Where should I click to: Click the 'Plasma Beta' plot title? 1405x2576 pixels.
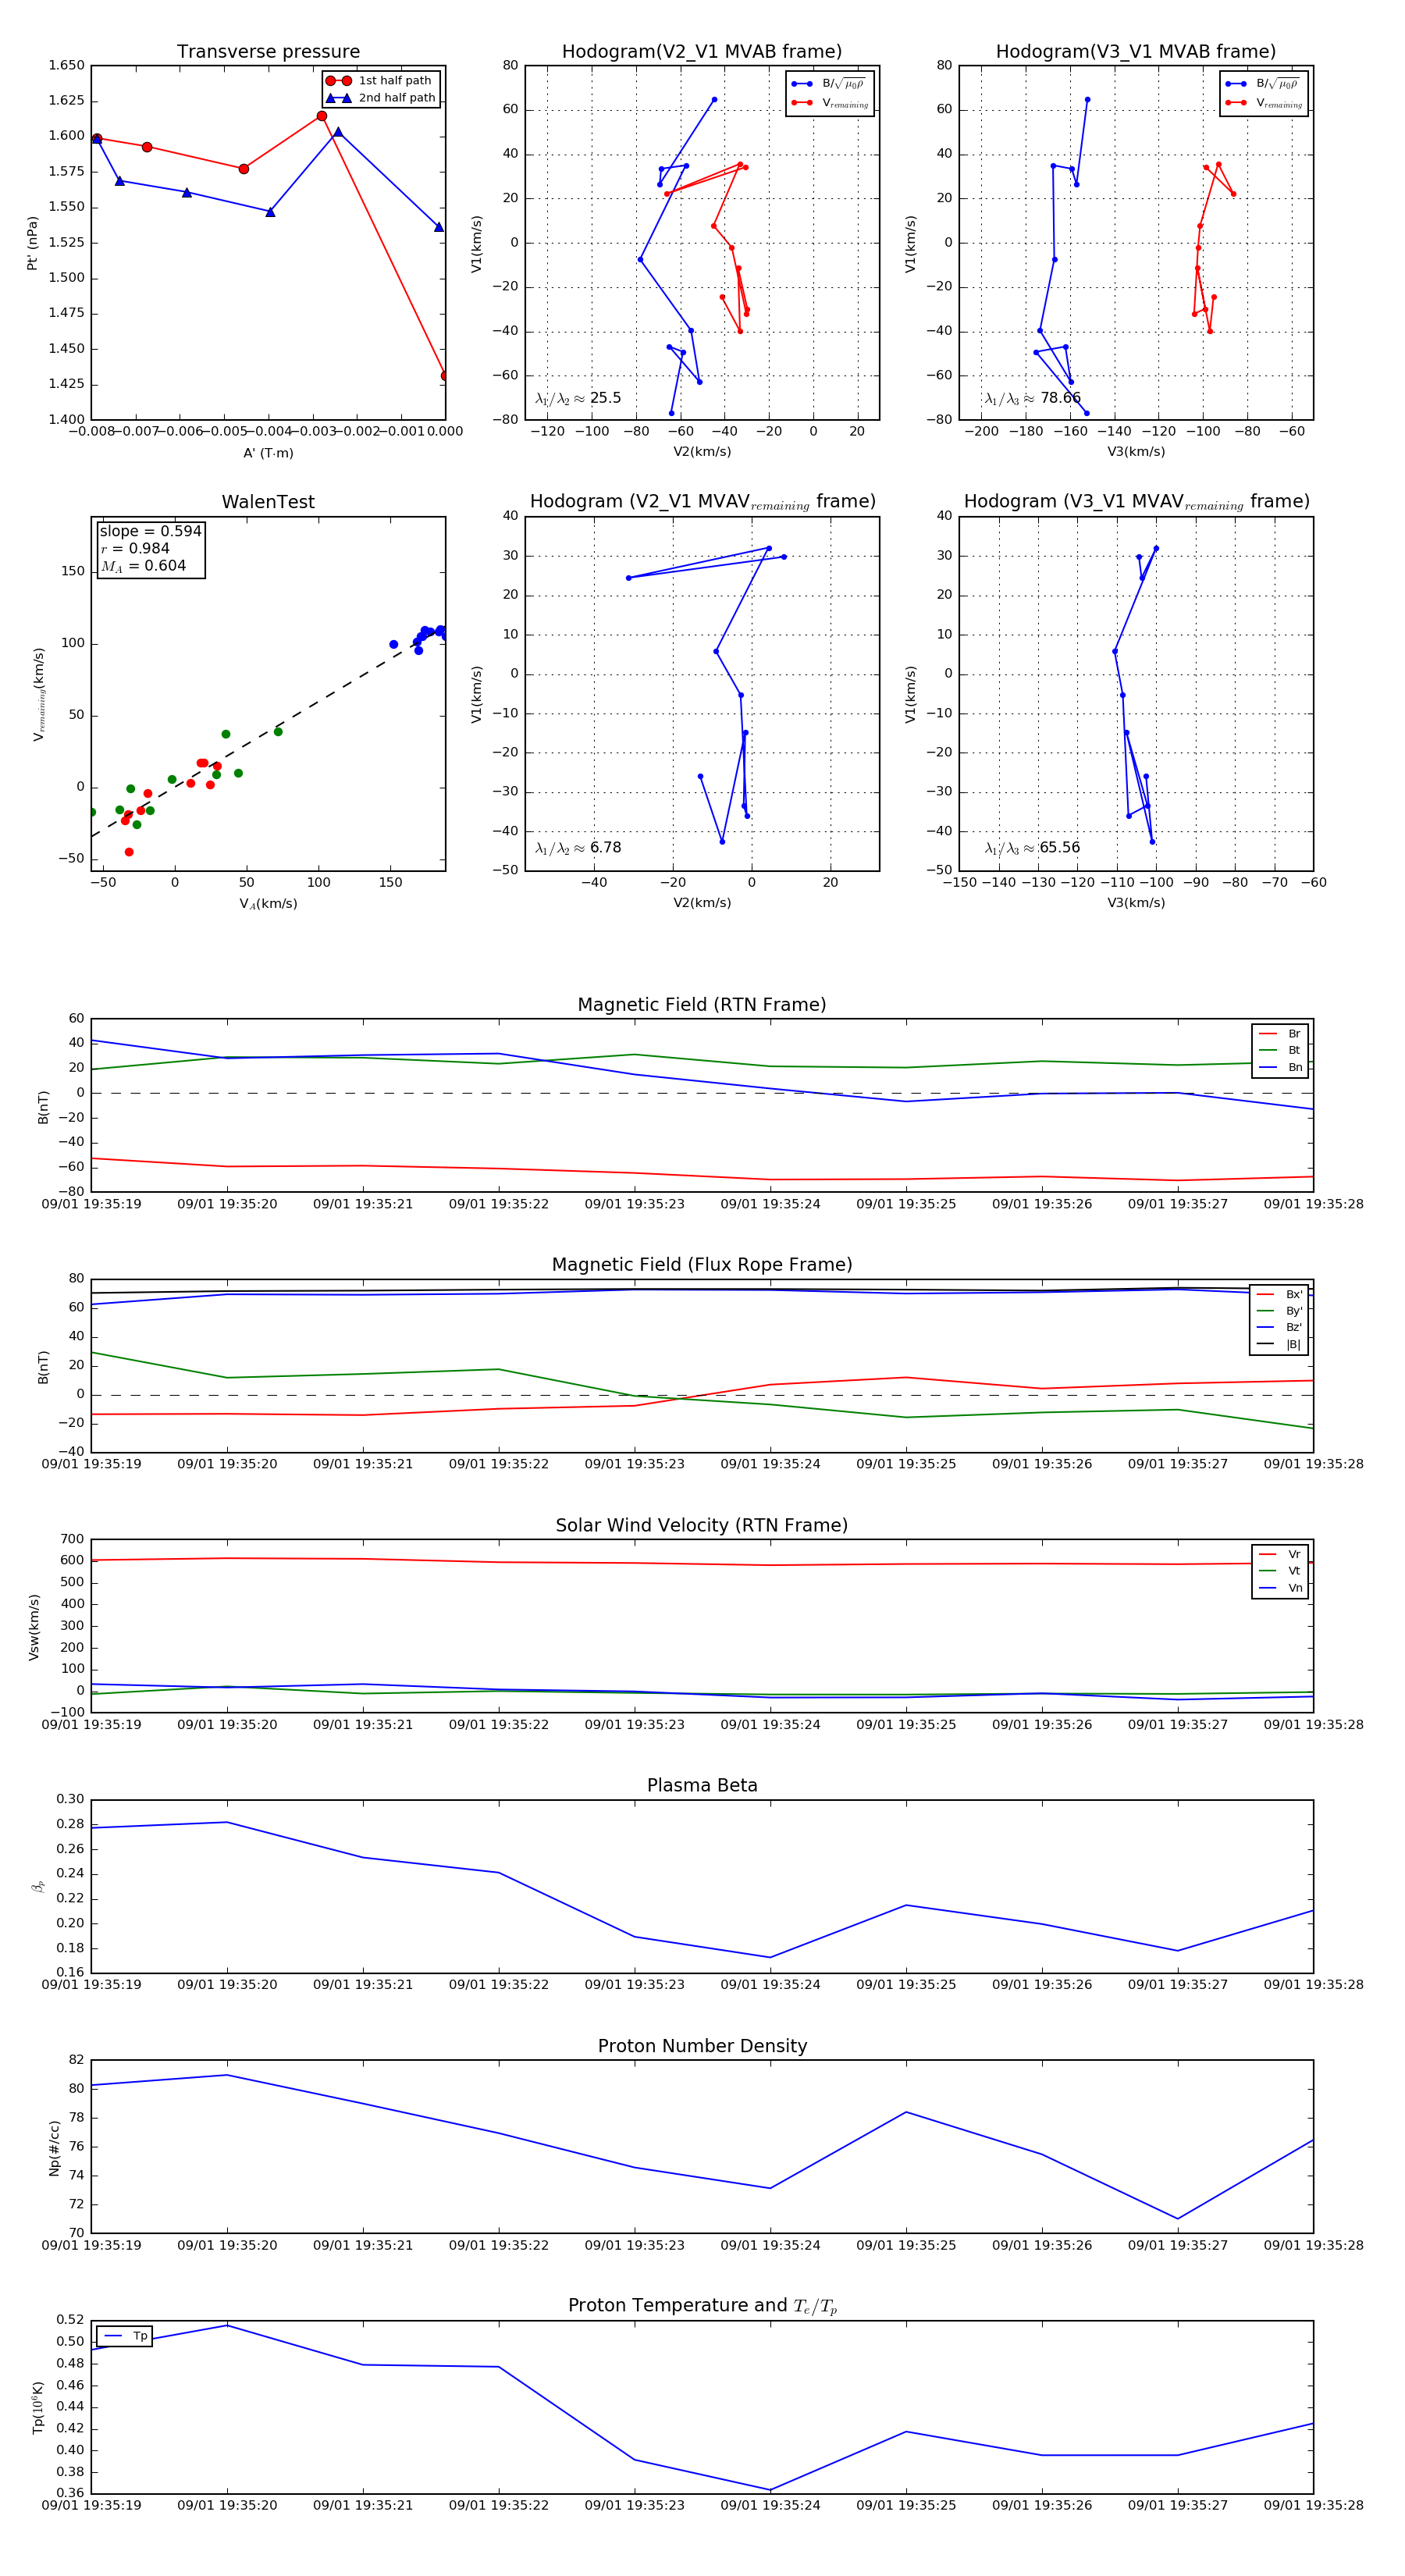click(x=702, y=1786)
